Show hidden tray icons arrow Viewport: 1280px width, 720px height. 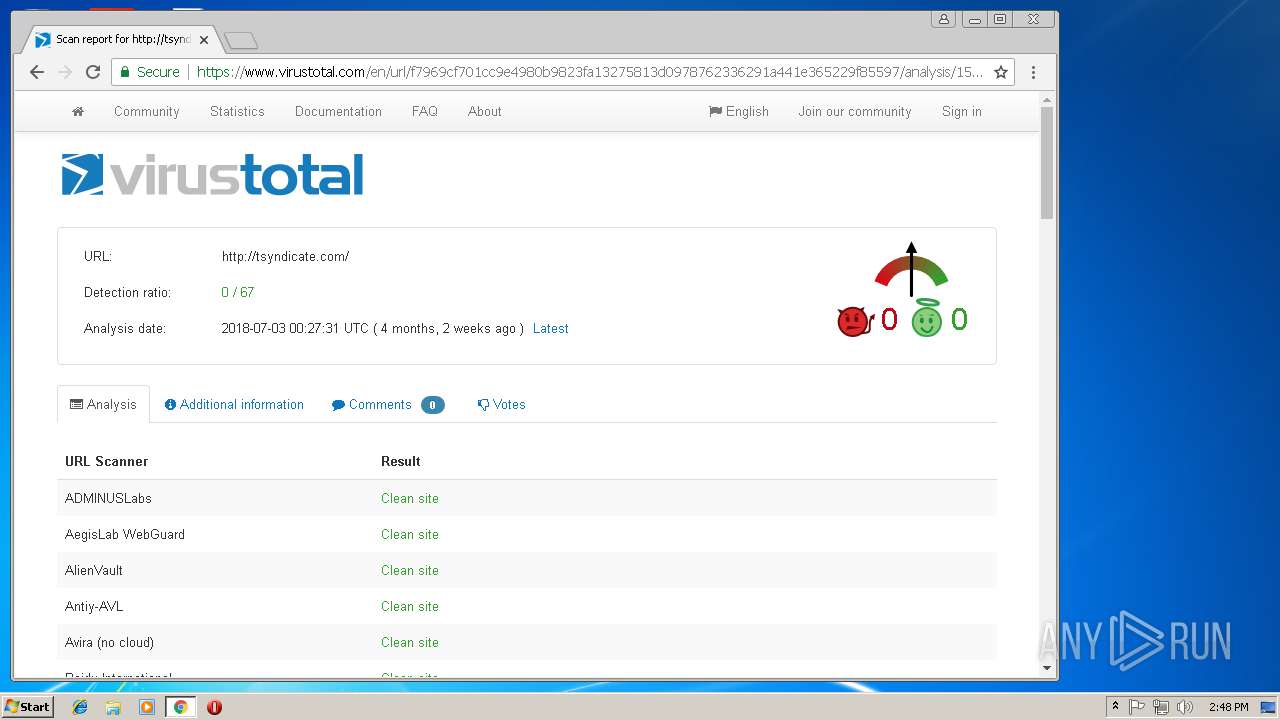pos(1115,707)
